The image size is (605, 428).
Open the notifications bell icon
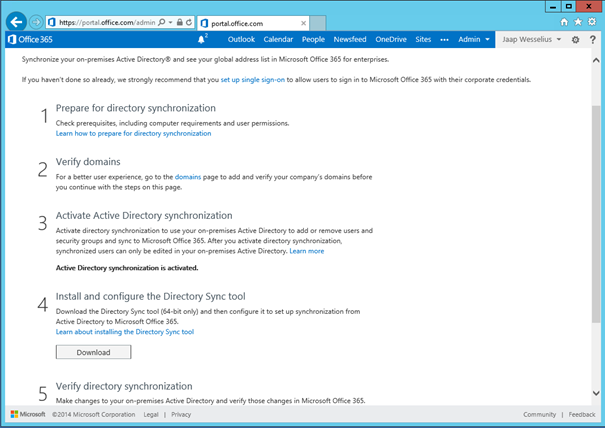click(x=203, y=39)
